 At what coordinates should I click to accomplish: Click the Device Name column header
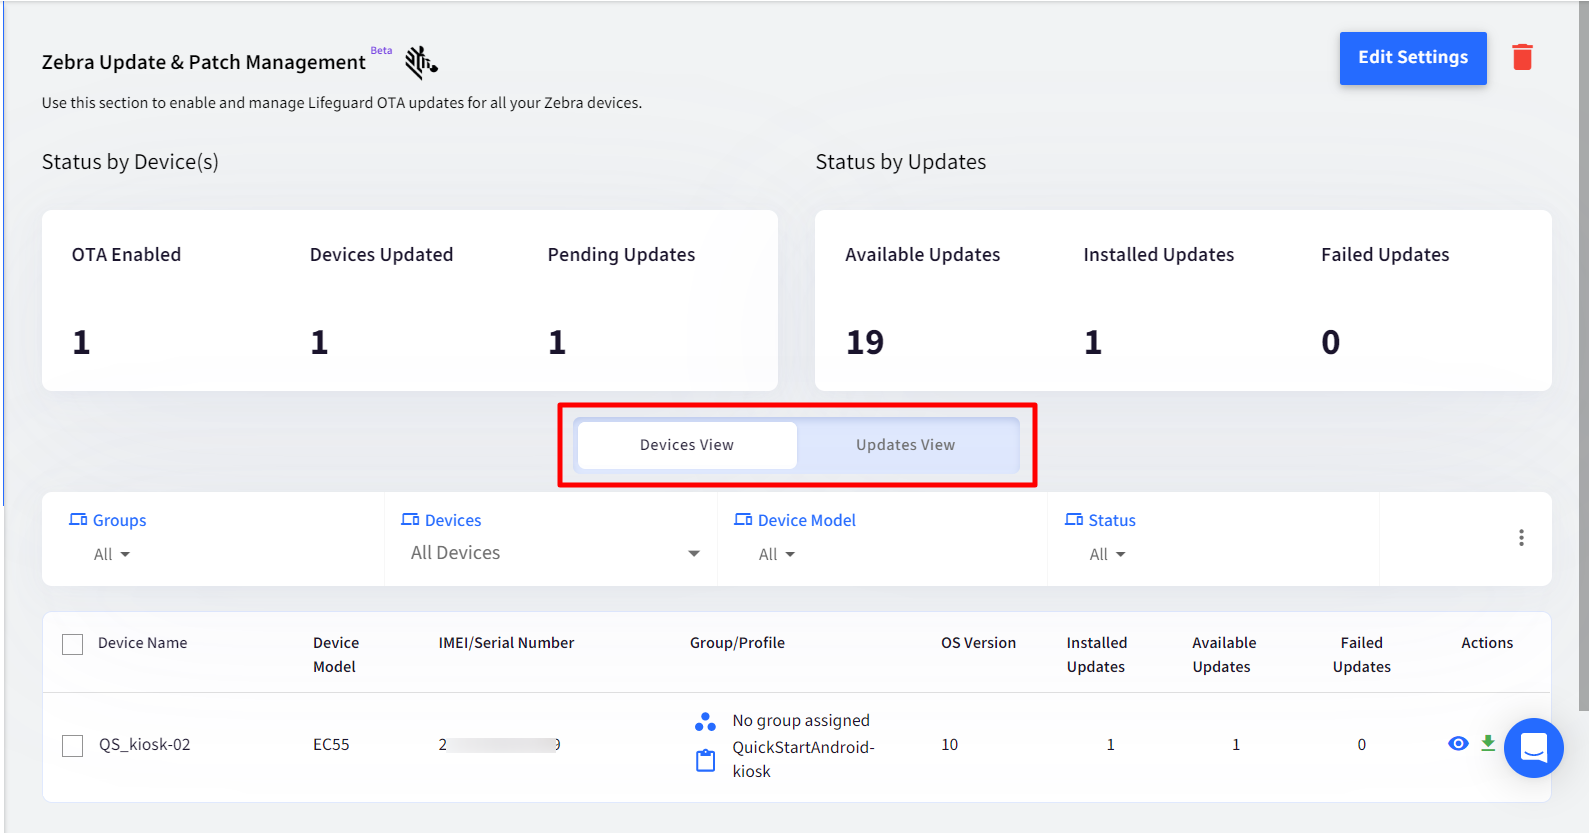[143, 643]
